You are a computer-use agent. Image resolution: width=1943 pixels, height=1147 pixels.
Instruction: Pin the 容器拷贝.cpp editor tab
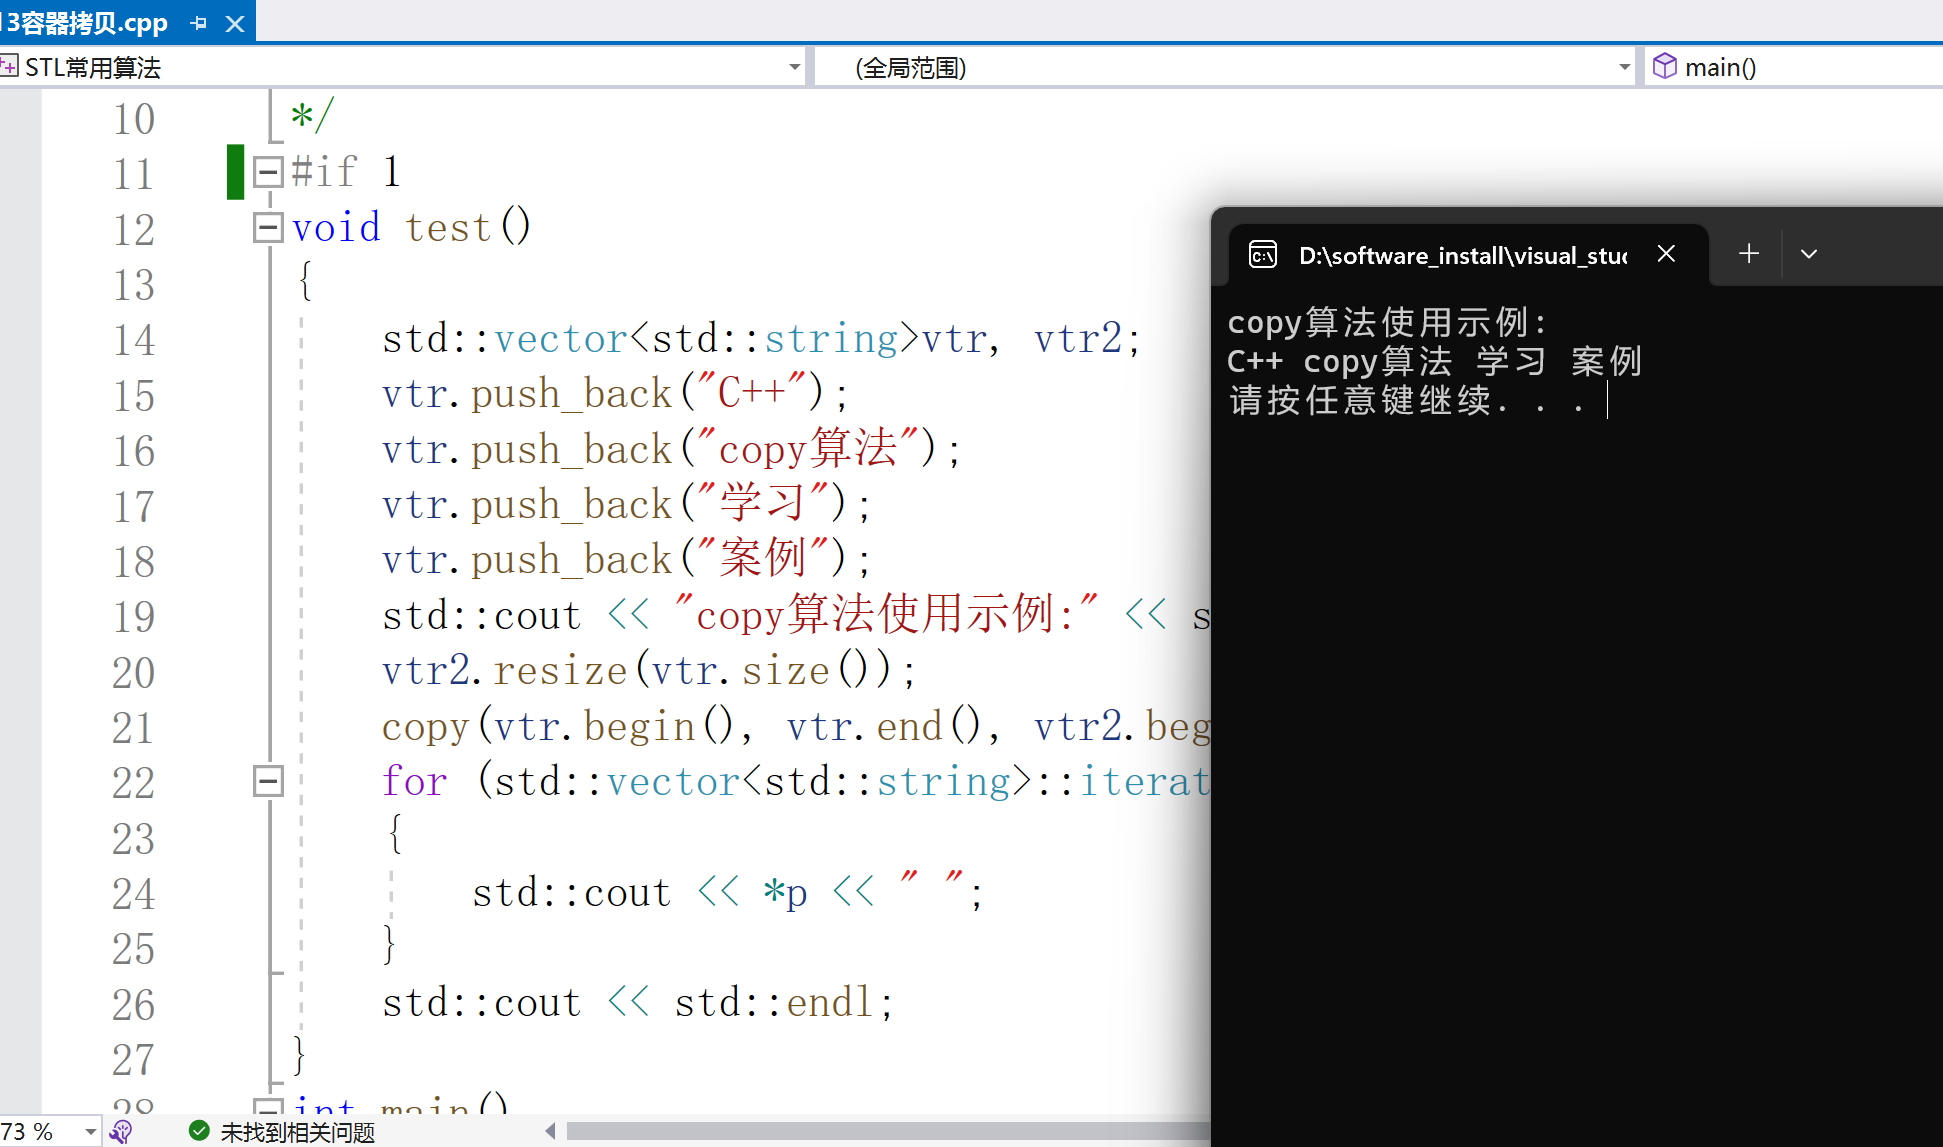tap(198, 23)
